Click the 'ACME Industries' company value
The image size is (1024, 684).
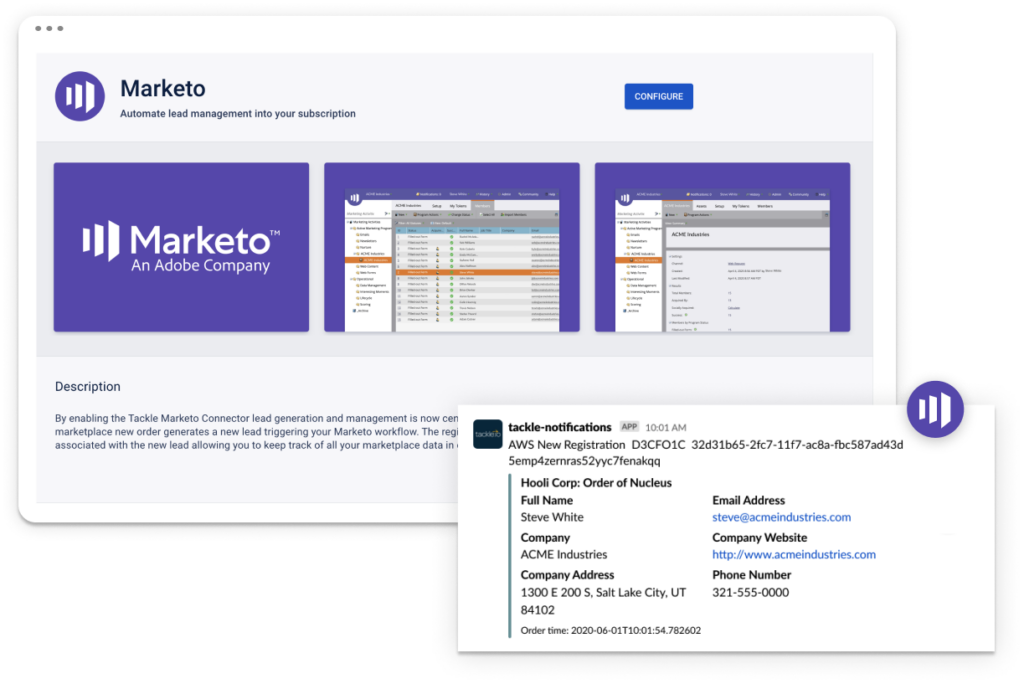coord(564,554)
